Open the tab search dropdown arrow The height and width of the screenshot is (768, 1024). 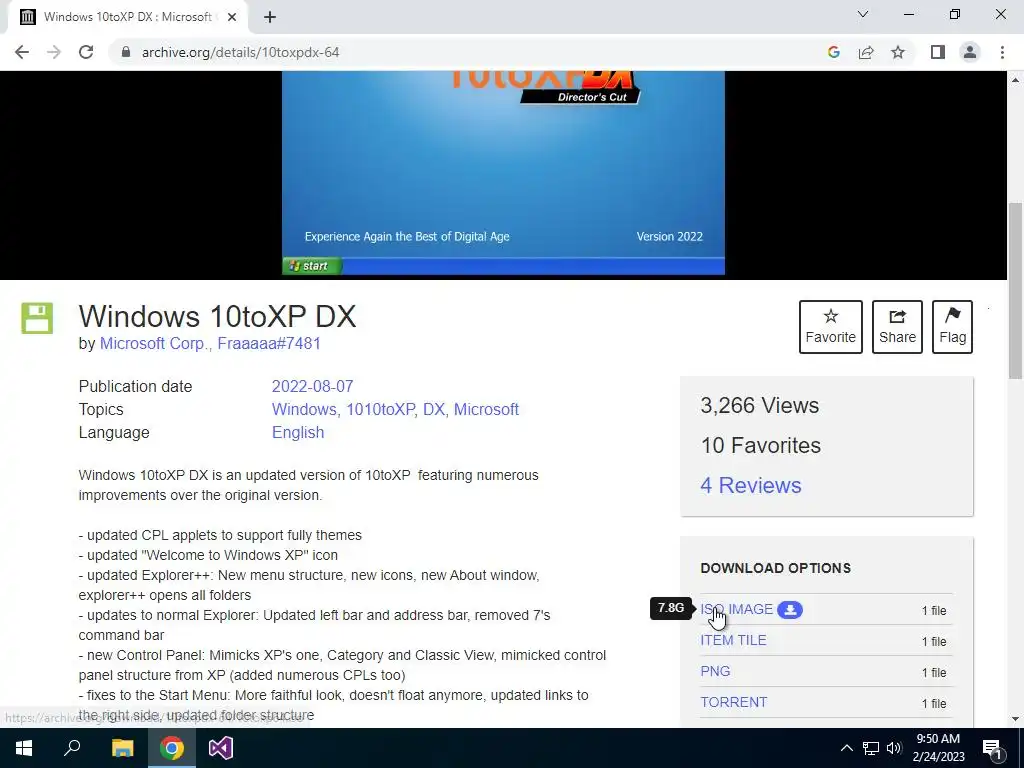(863, 14)
